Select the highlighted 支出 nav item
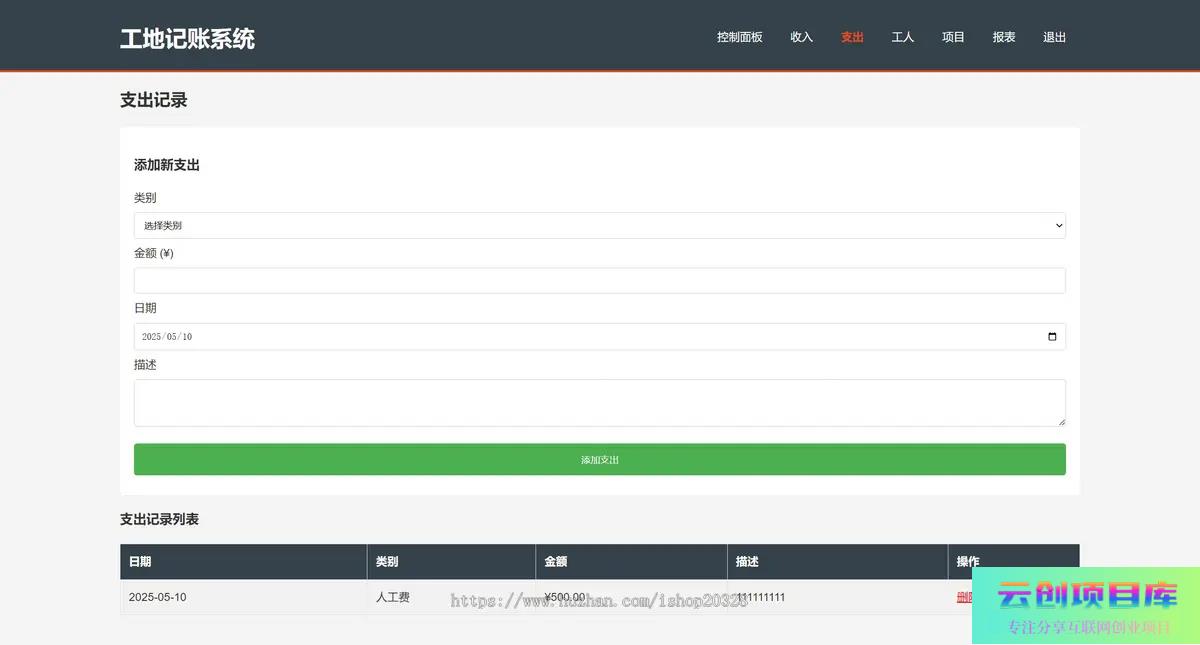This screenshot has height=645, width=1200. pyautogui.click(x=852, y=37)
